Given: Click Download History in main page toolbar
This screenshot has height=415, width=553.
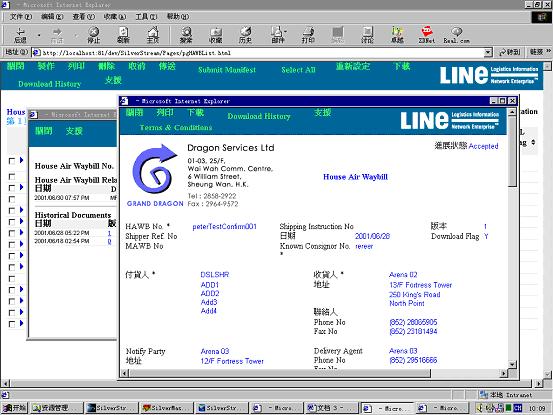Looking at the screenshot, I should point(49,84).
